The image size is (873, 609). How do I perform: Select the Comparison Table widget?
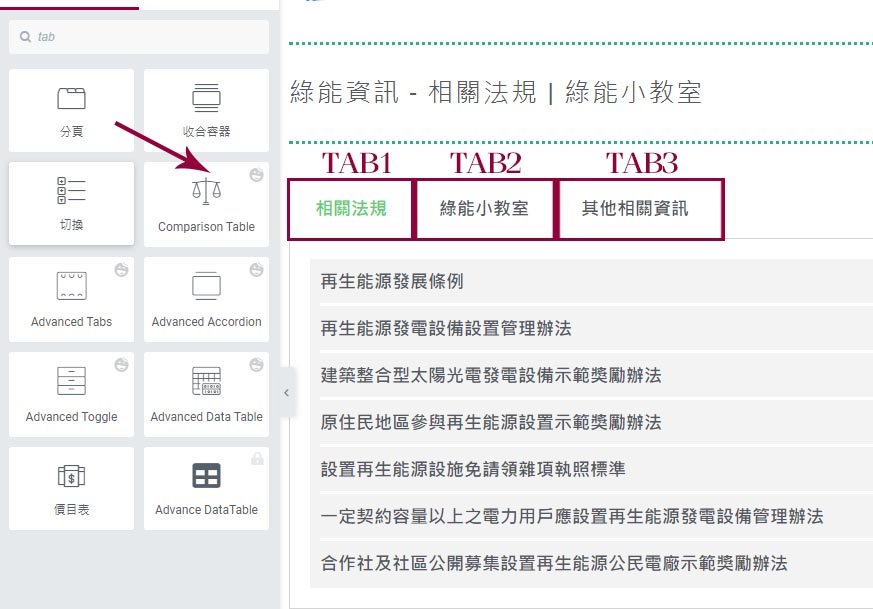point(206,204)
